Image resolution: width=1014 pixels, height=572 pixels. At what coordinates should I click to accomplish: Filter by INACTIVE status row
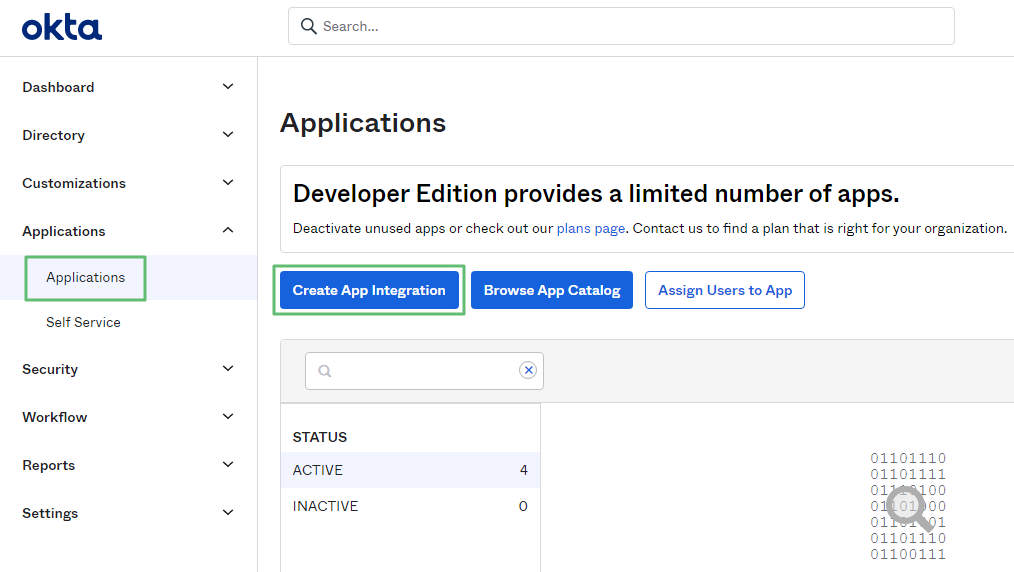[410, 506]
